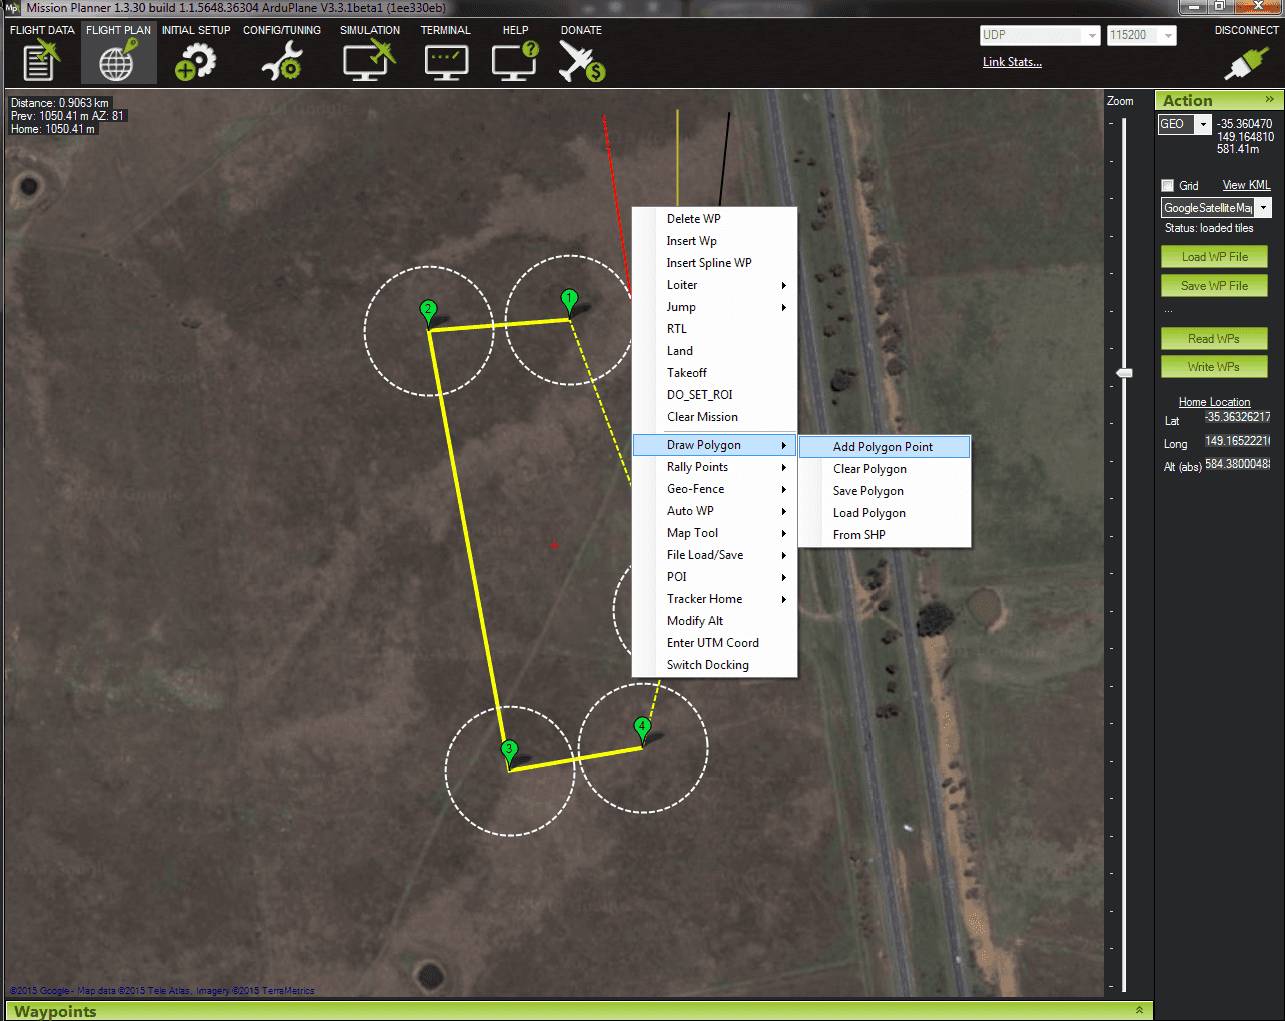Open the GEO coordinate format dropdown
1285x1021 pixels.
point(1203,125)
